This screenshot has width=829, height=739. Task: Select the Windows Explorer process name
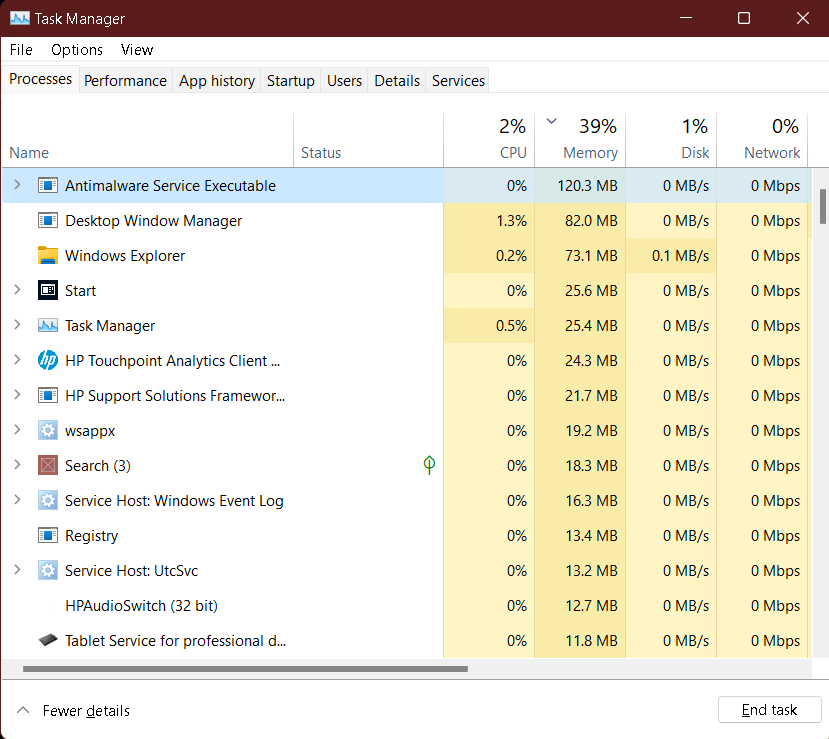point(125,256)
